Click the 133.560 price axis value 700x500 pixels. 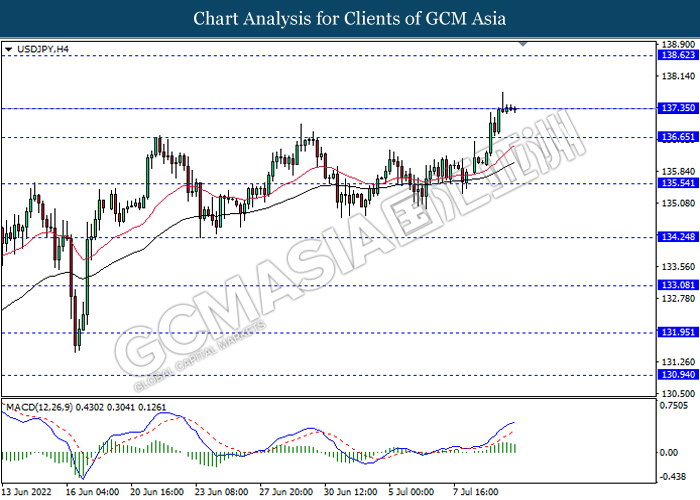[x=678, y=267]
